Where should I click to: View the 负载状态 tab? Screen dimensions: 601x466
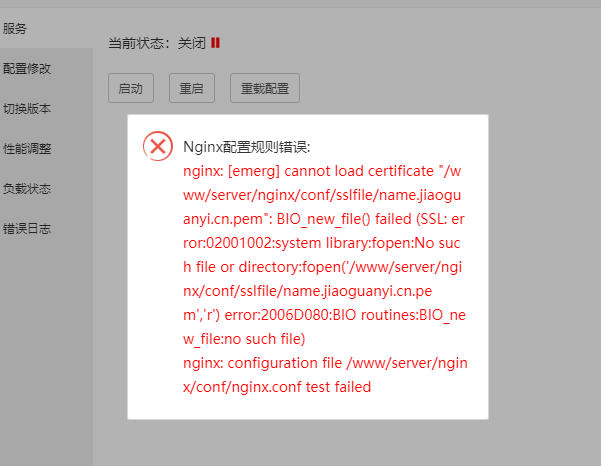pos(46,189)
